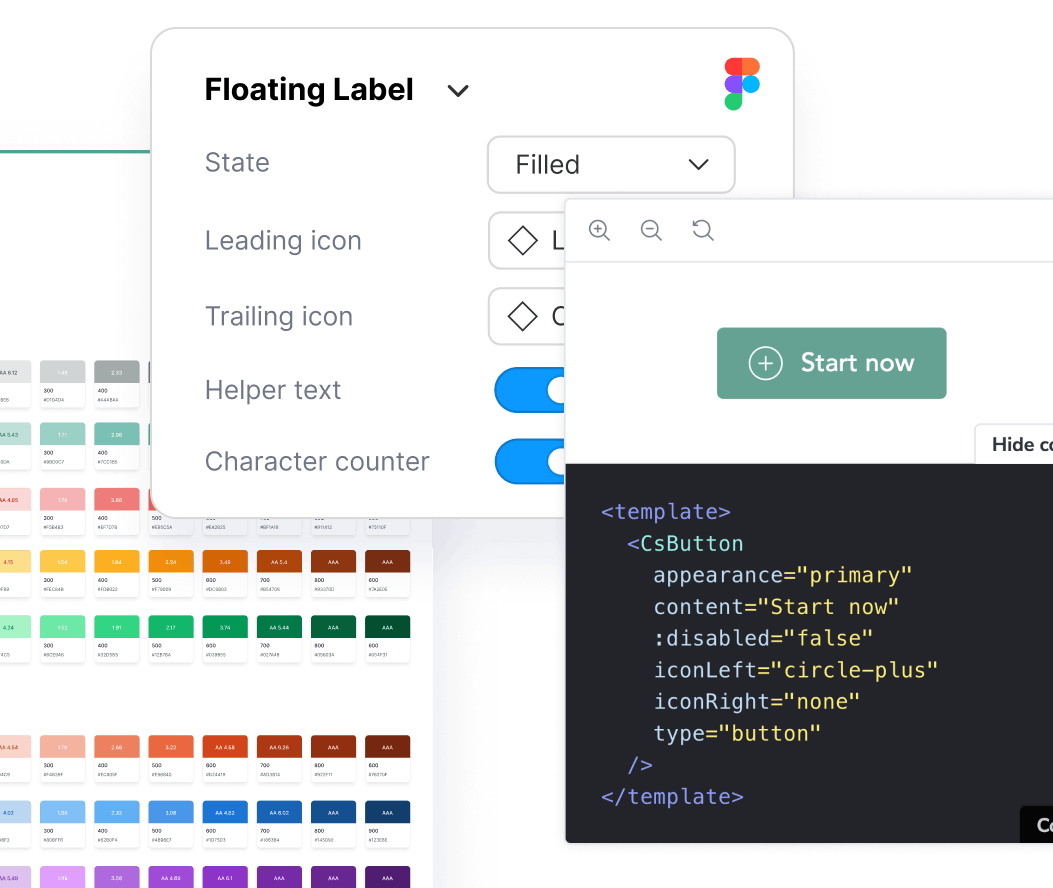Open the Leading icon dropdown

[x=526, y=240]
